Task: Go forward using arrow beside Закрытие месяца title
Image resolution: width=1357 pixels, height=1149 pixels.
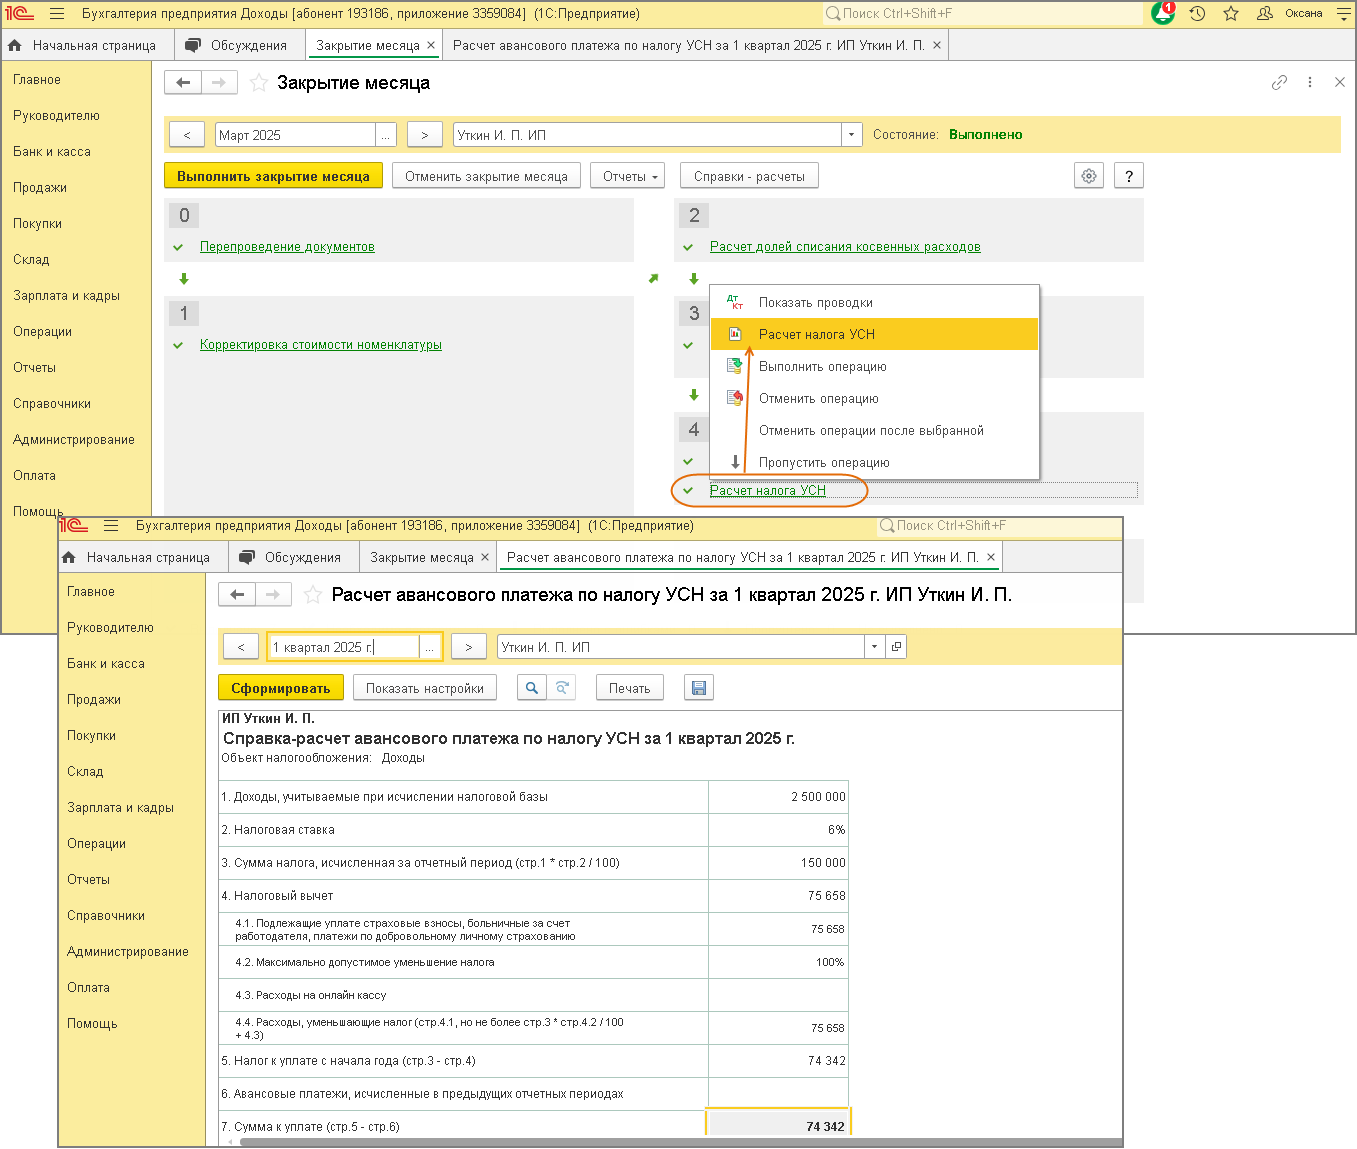Action: coord(219,83)
